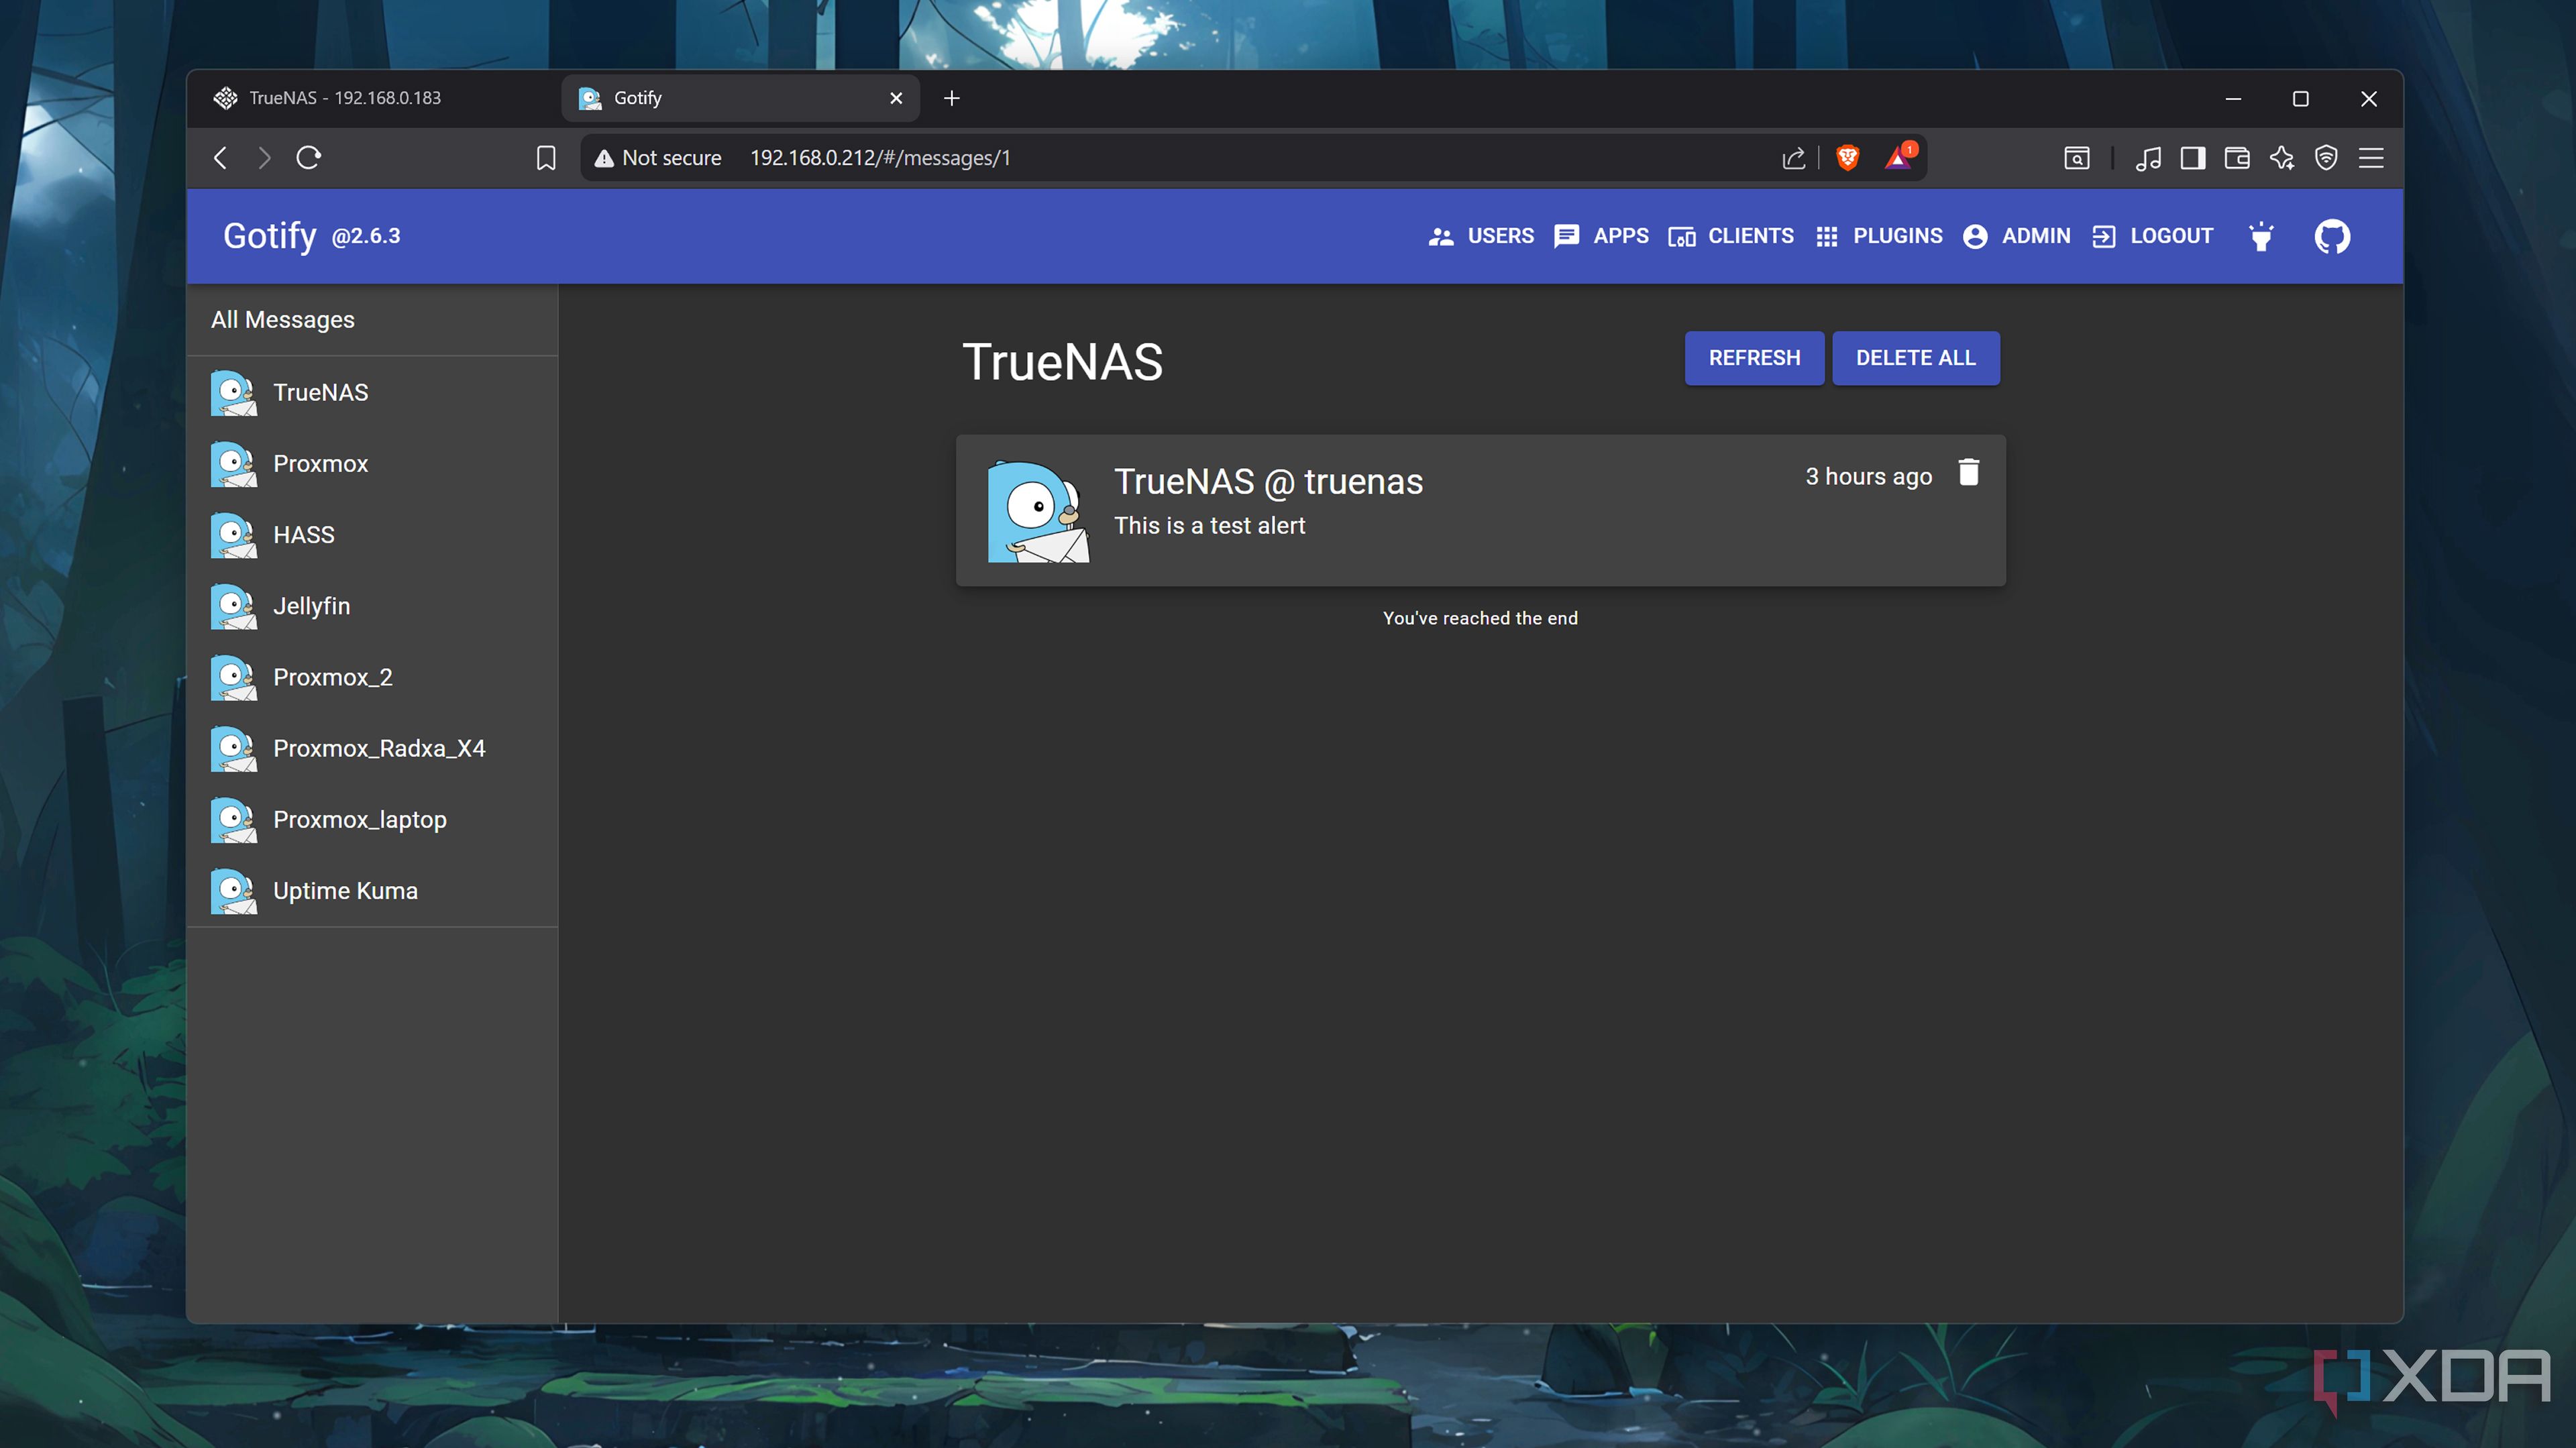This screenshot has width=2576, height=1448.
Task: Open Brave Shields lion icon
Action: click(x=1848, y=158)
